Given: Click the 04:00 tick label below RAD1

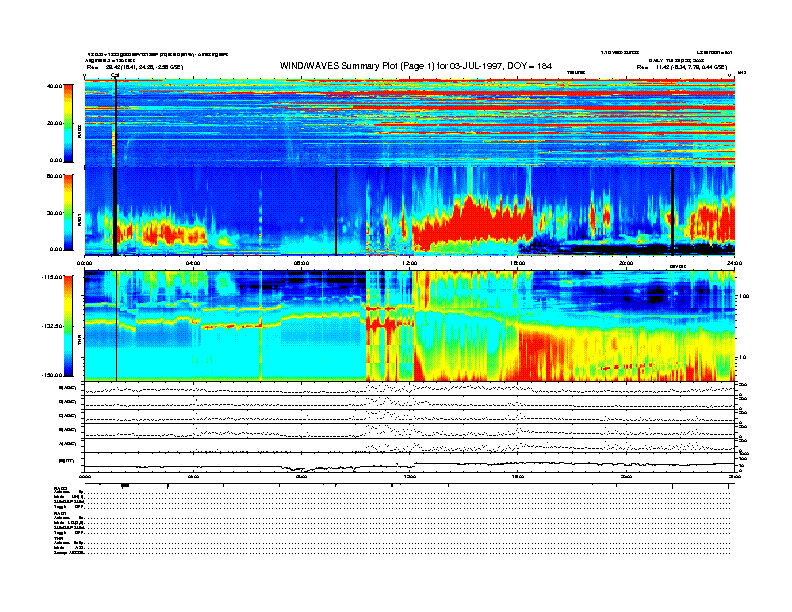Looking at the screenshot, I should click(193, 263).
